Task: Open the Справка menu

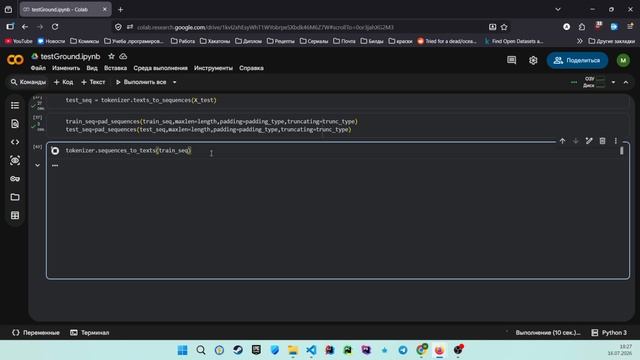Action: [x=251, y=68]
